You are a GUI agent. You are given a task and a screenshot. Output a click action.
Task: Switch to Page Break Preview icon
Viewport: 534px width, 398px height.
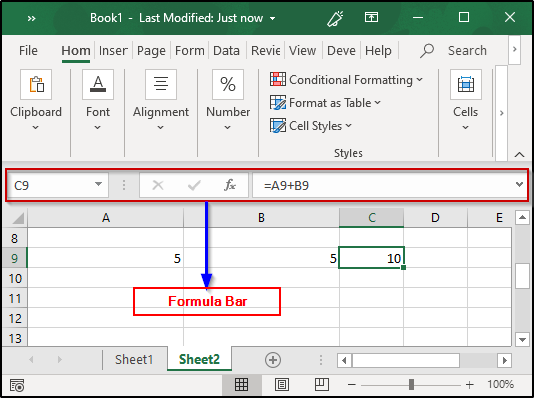322,385
